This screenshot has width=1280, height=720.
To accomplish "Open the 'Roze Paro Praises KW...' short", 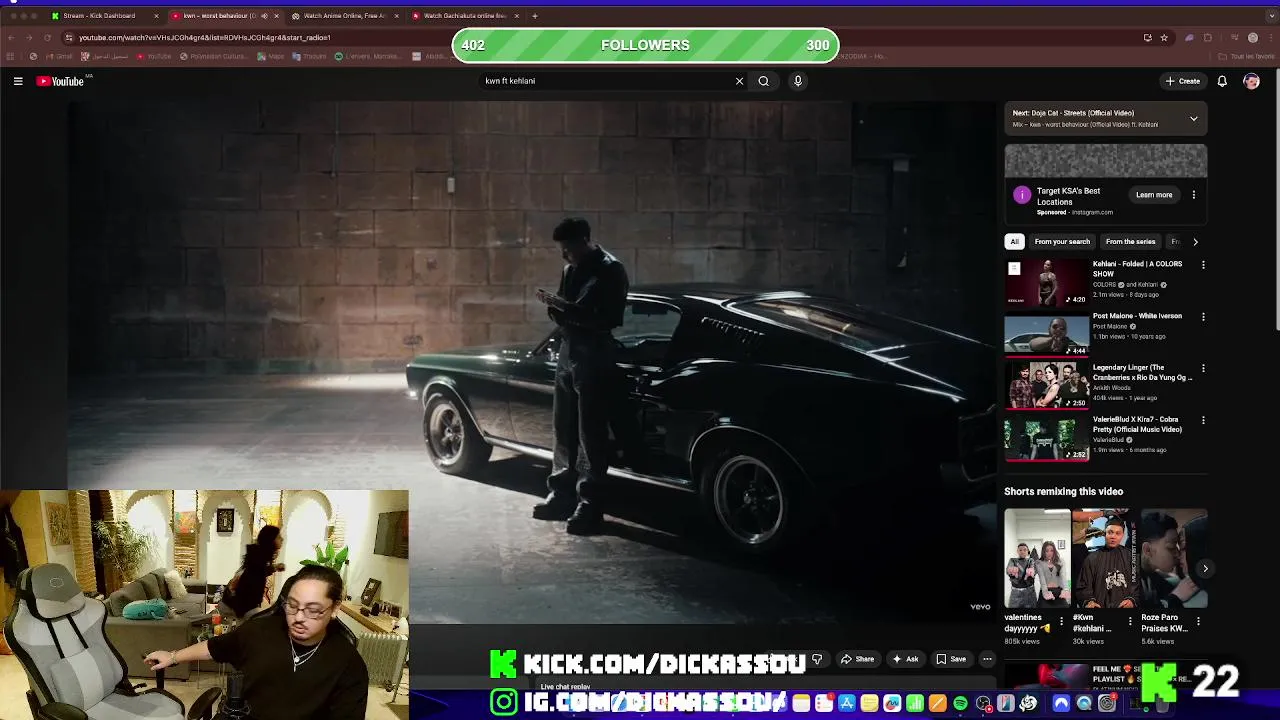I will tap(1174, 558).
